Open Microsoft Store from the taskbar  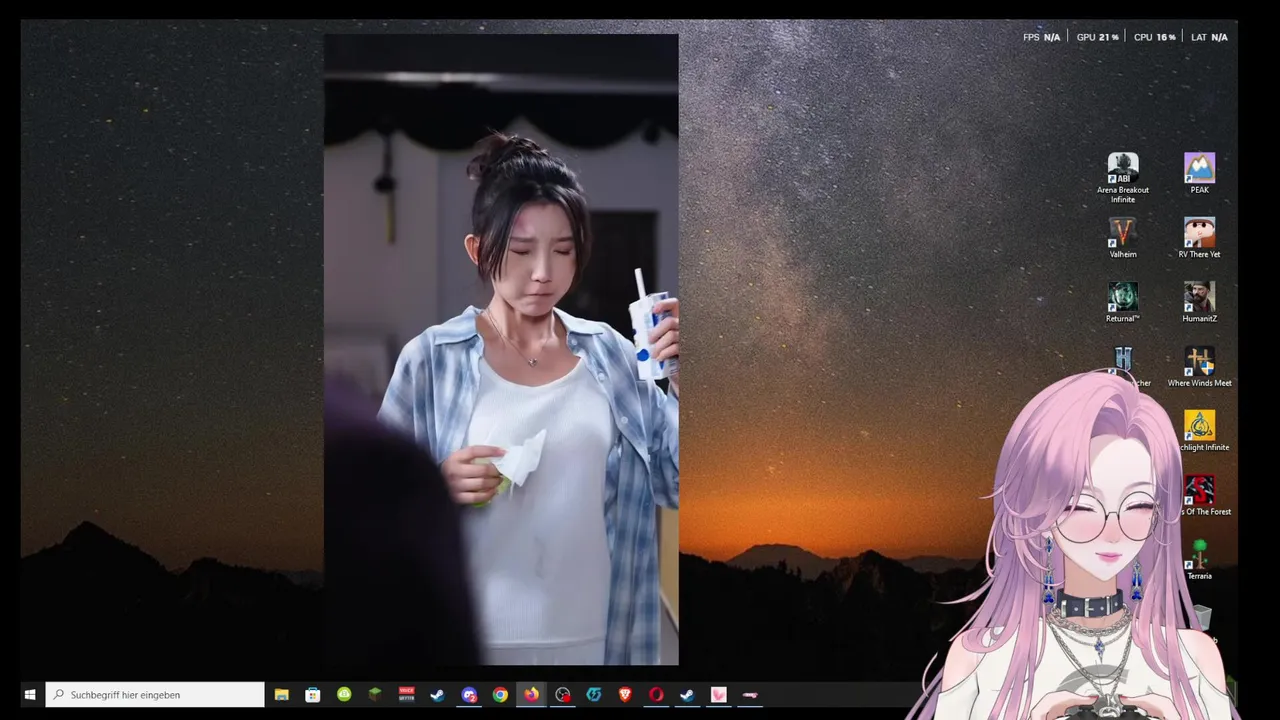click(x=313, y=695)
